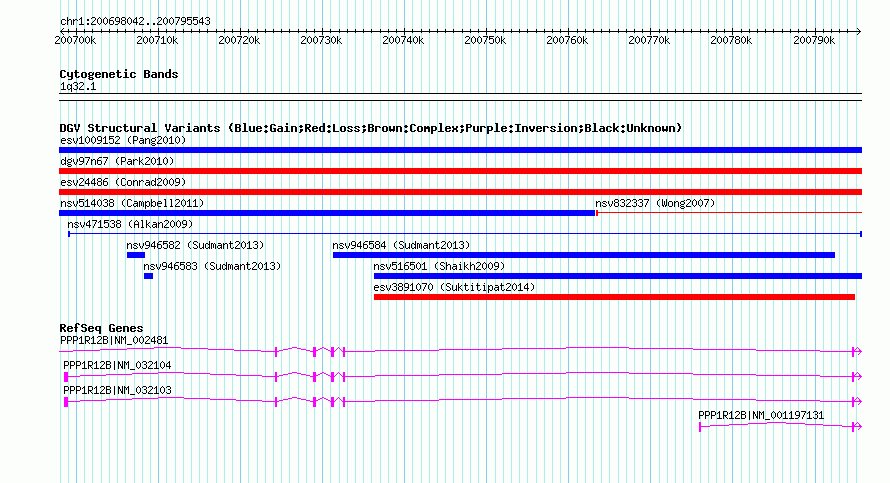
Task: Select the 200720k ruler position
Action: [x=239, y=40]
